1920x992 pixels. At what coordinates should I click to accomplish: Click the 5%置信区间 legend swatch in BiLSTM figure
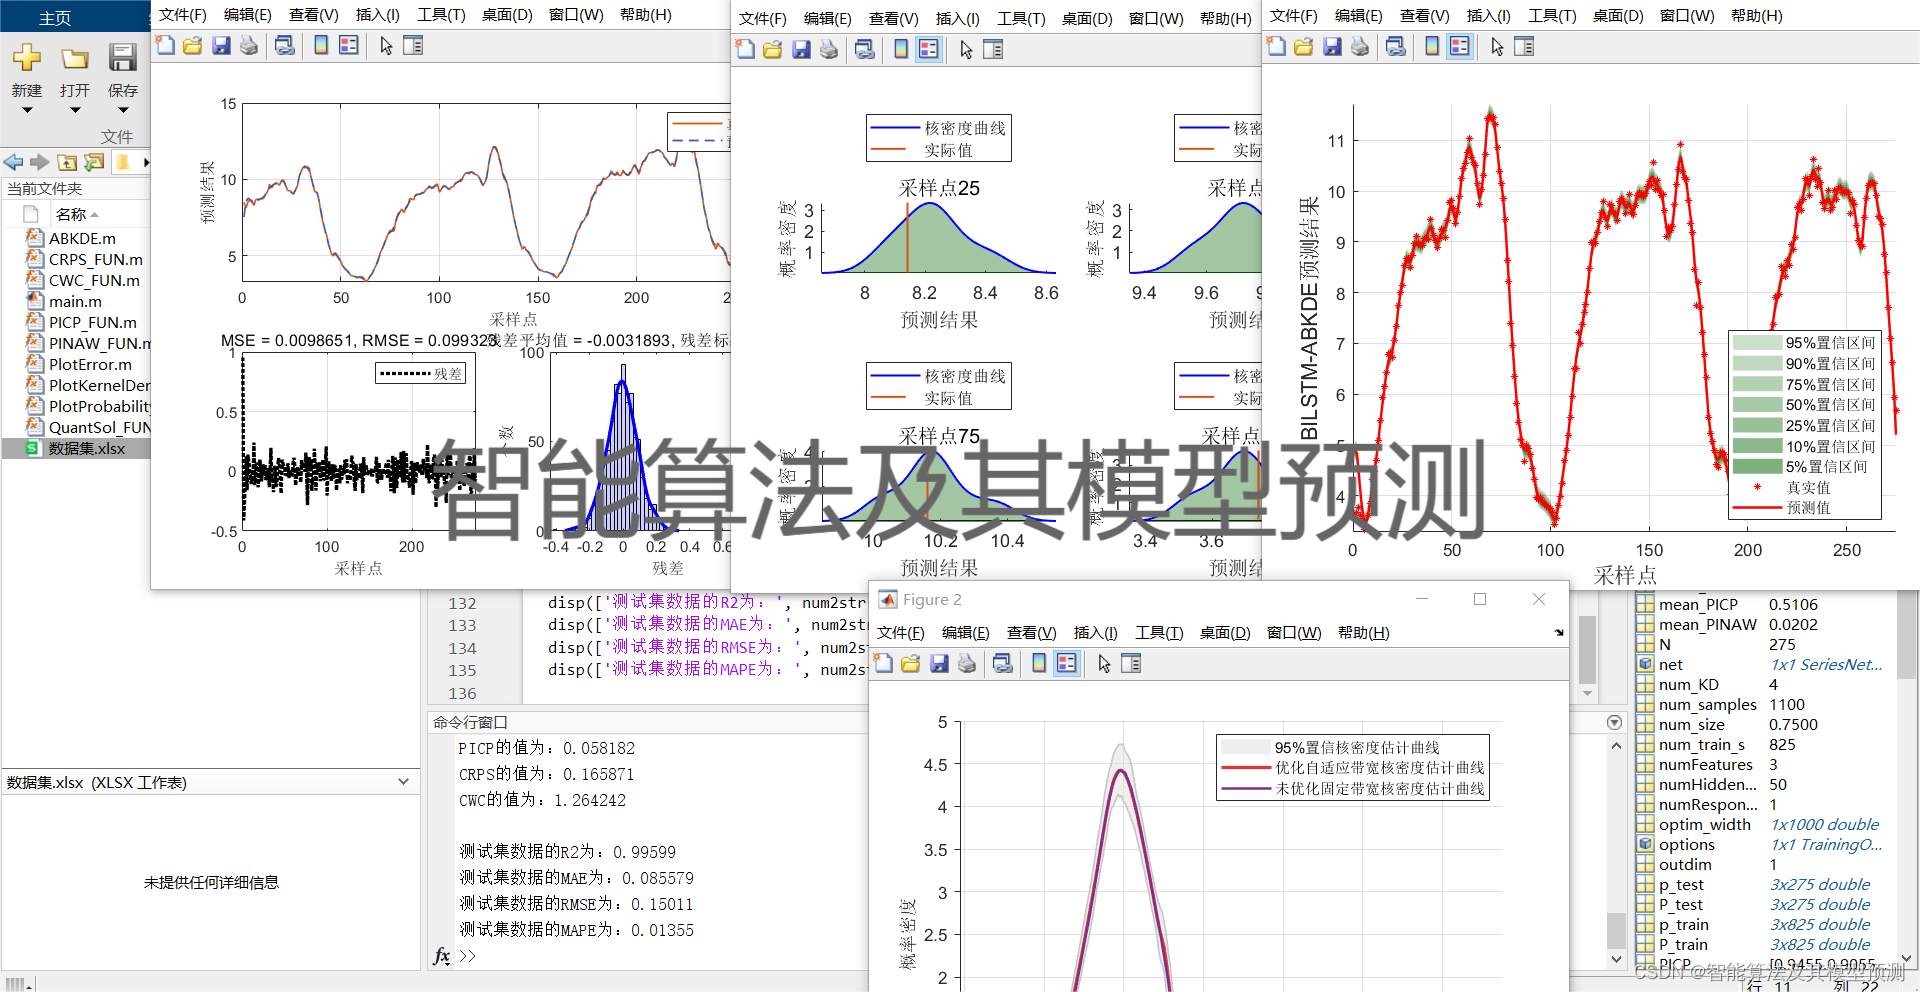(1757, 466)
